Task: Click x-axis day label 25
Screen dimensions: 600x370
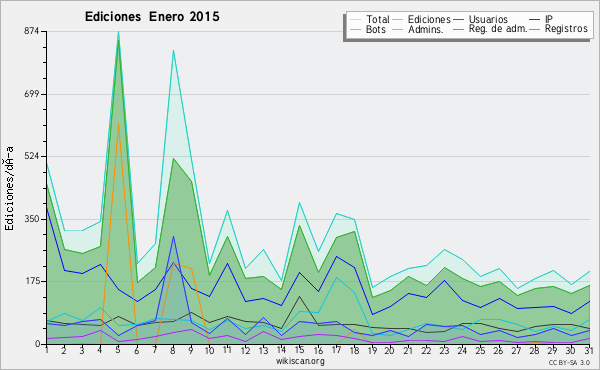Action: tap(481, 350)
